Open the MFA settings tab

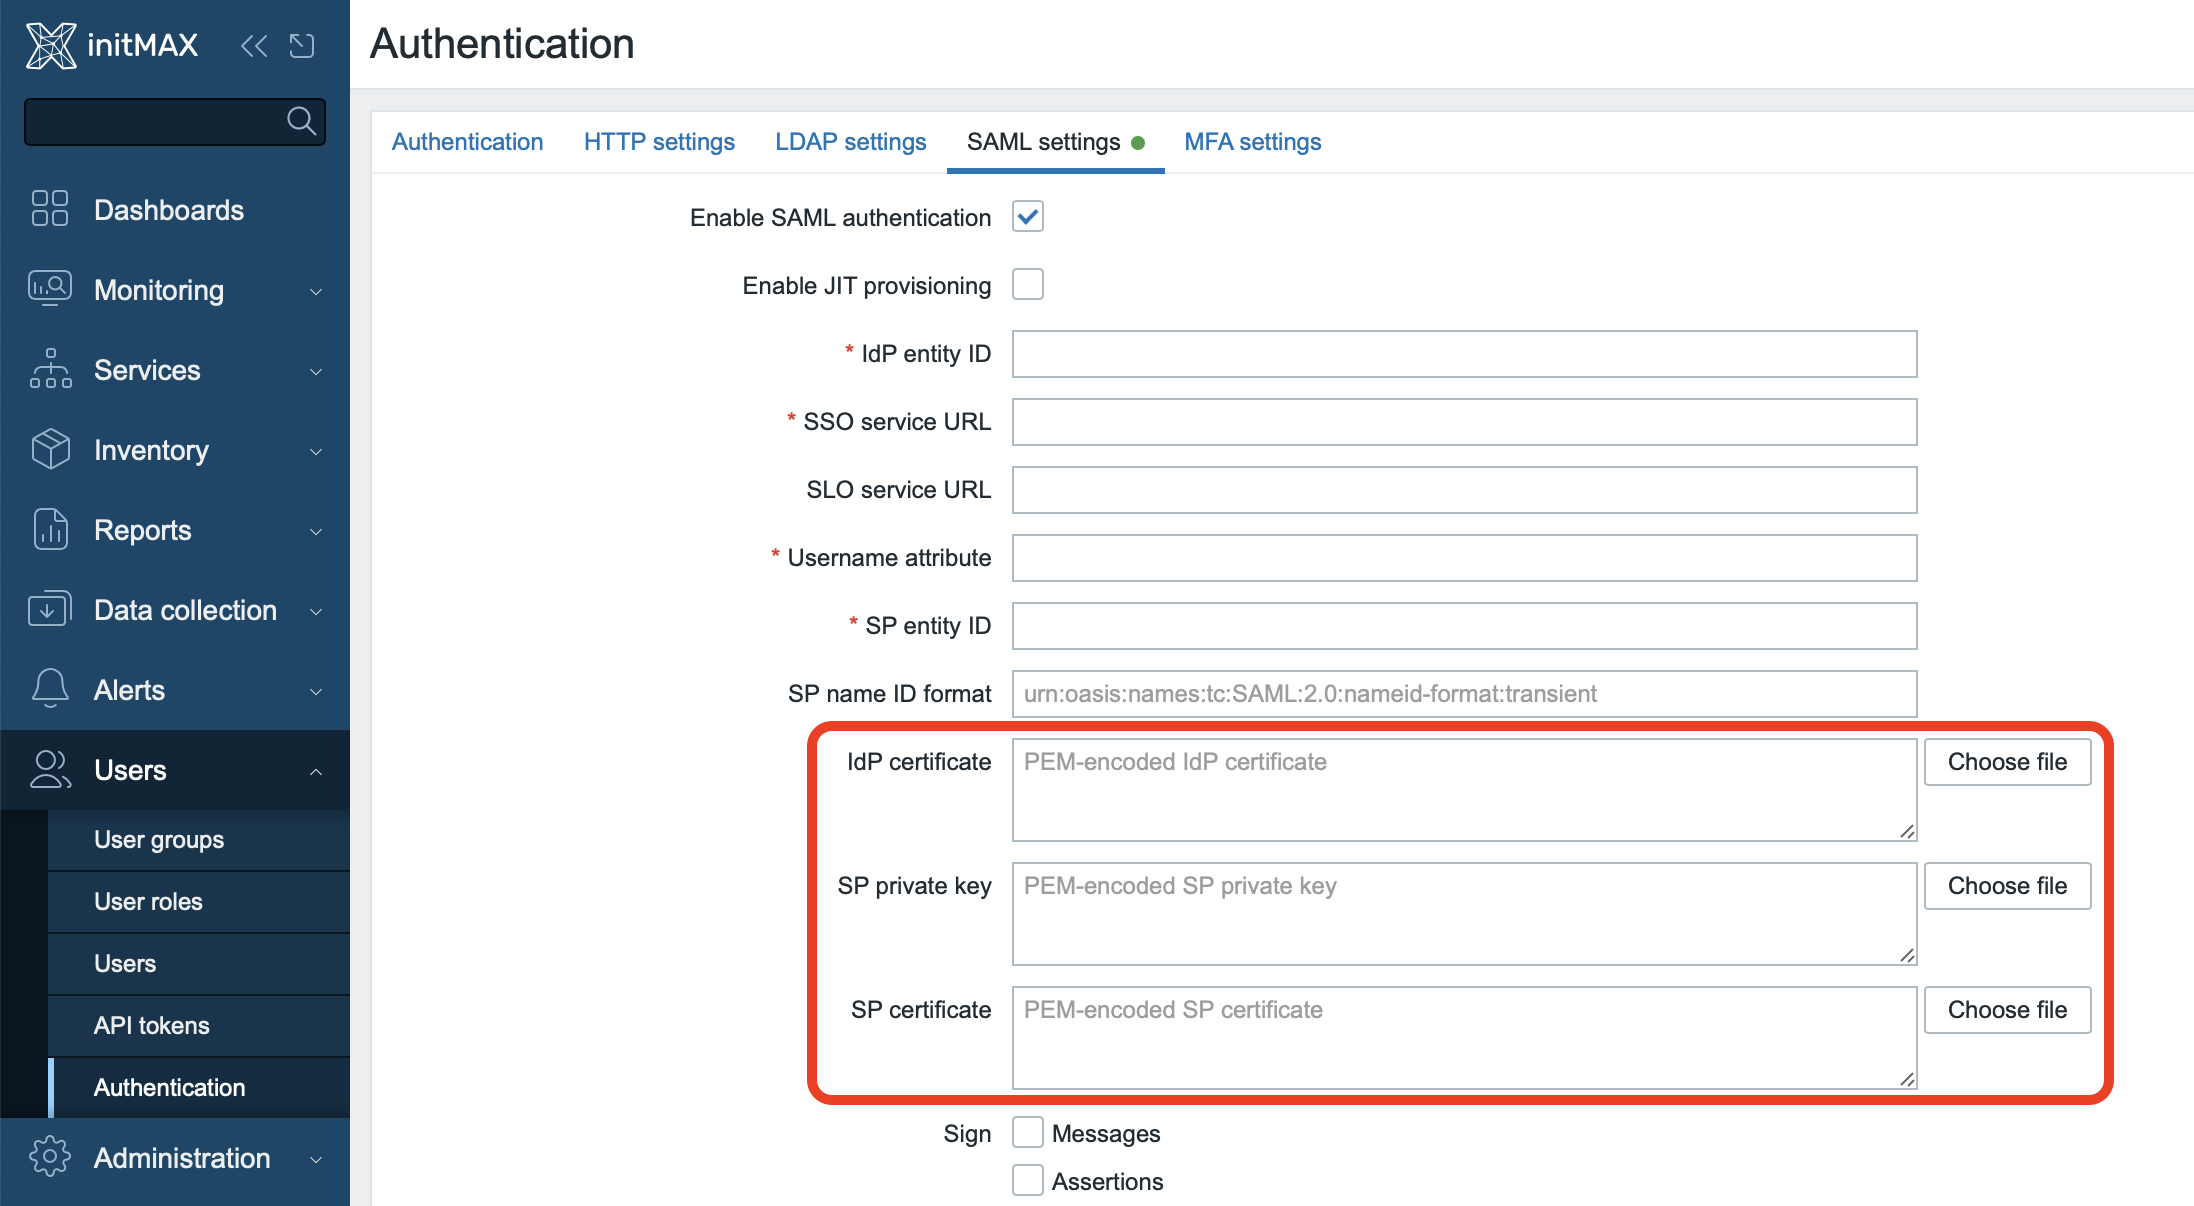[x=1252, y=142]
